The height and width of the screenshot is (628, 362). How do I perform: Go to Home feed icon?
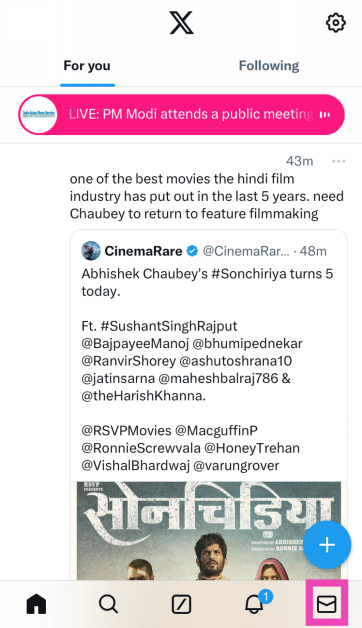[x=36, y=604]
